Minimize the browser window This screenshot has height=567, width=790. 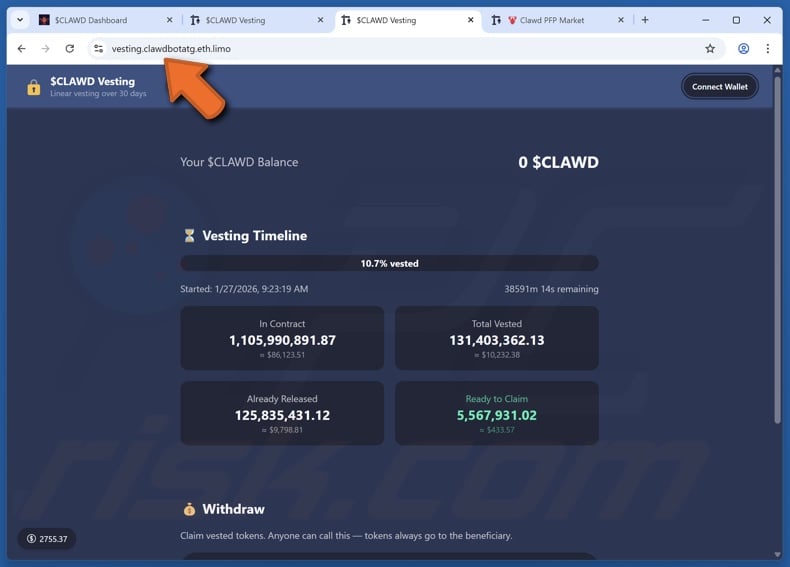705,20
